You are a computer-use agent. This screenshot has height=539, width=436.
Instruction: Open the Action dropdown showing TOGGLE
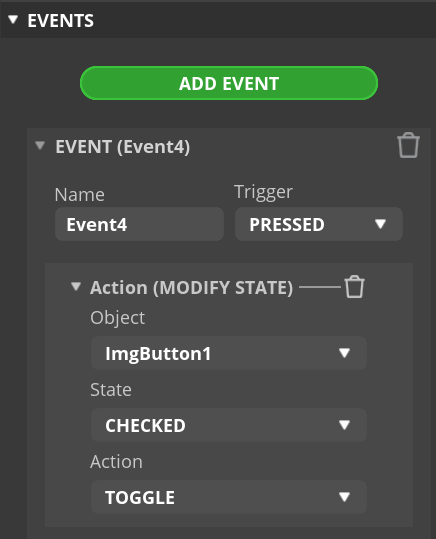pyautogui.click(x=229, y=497)
